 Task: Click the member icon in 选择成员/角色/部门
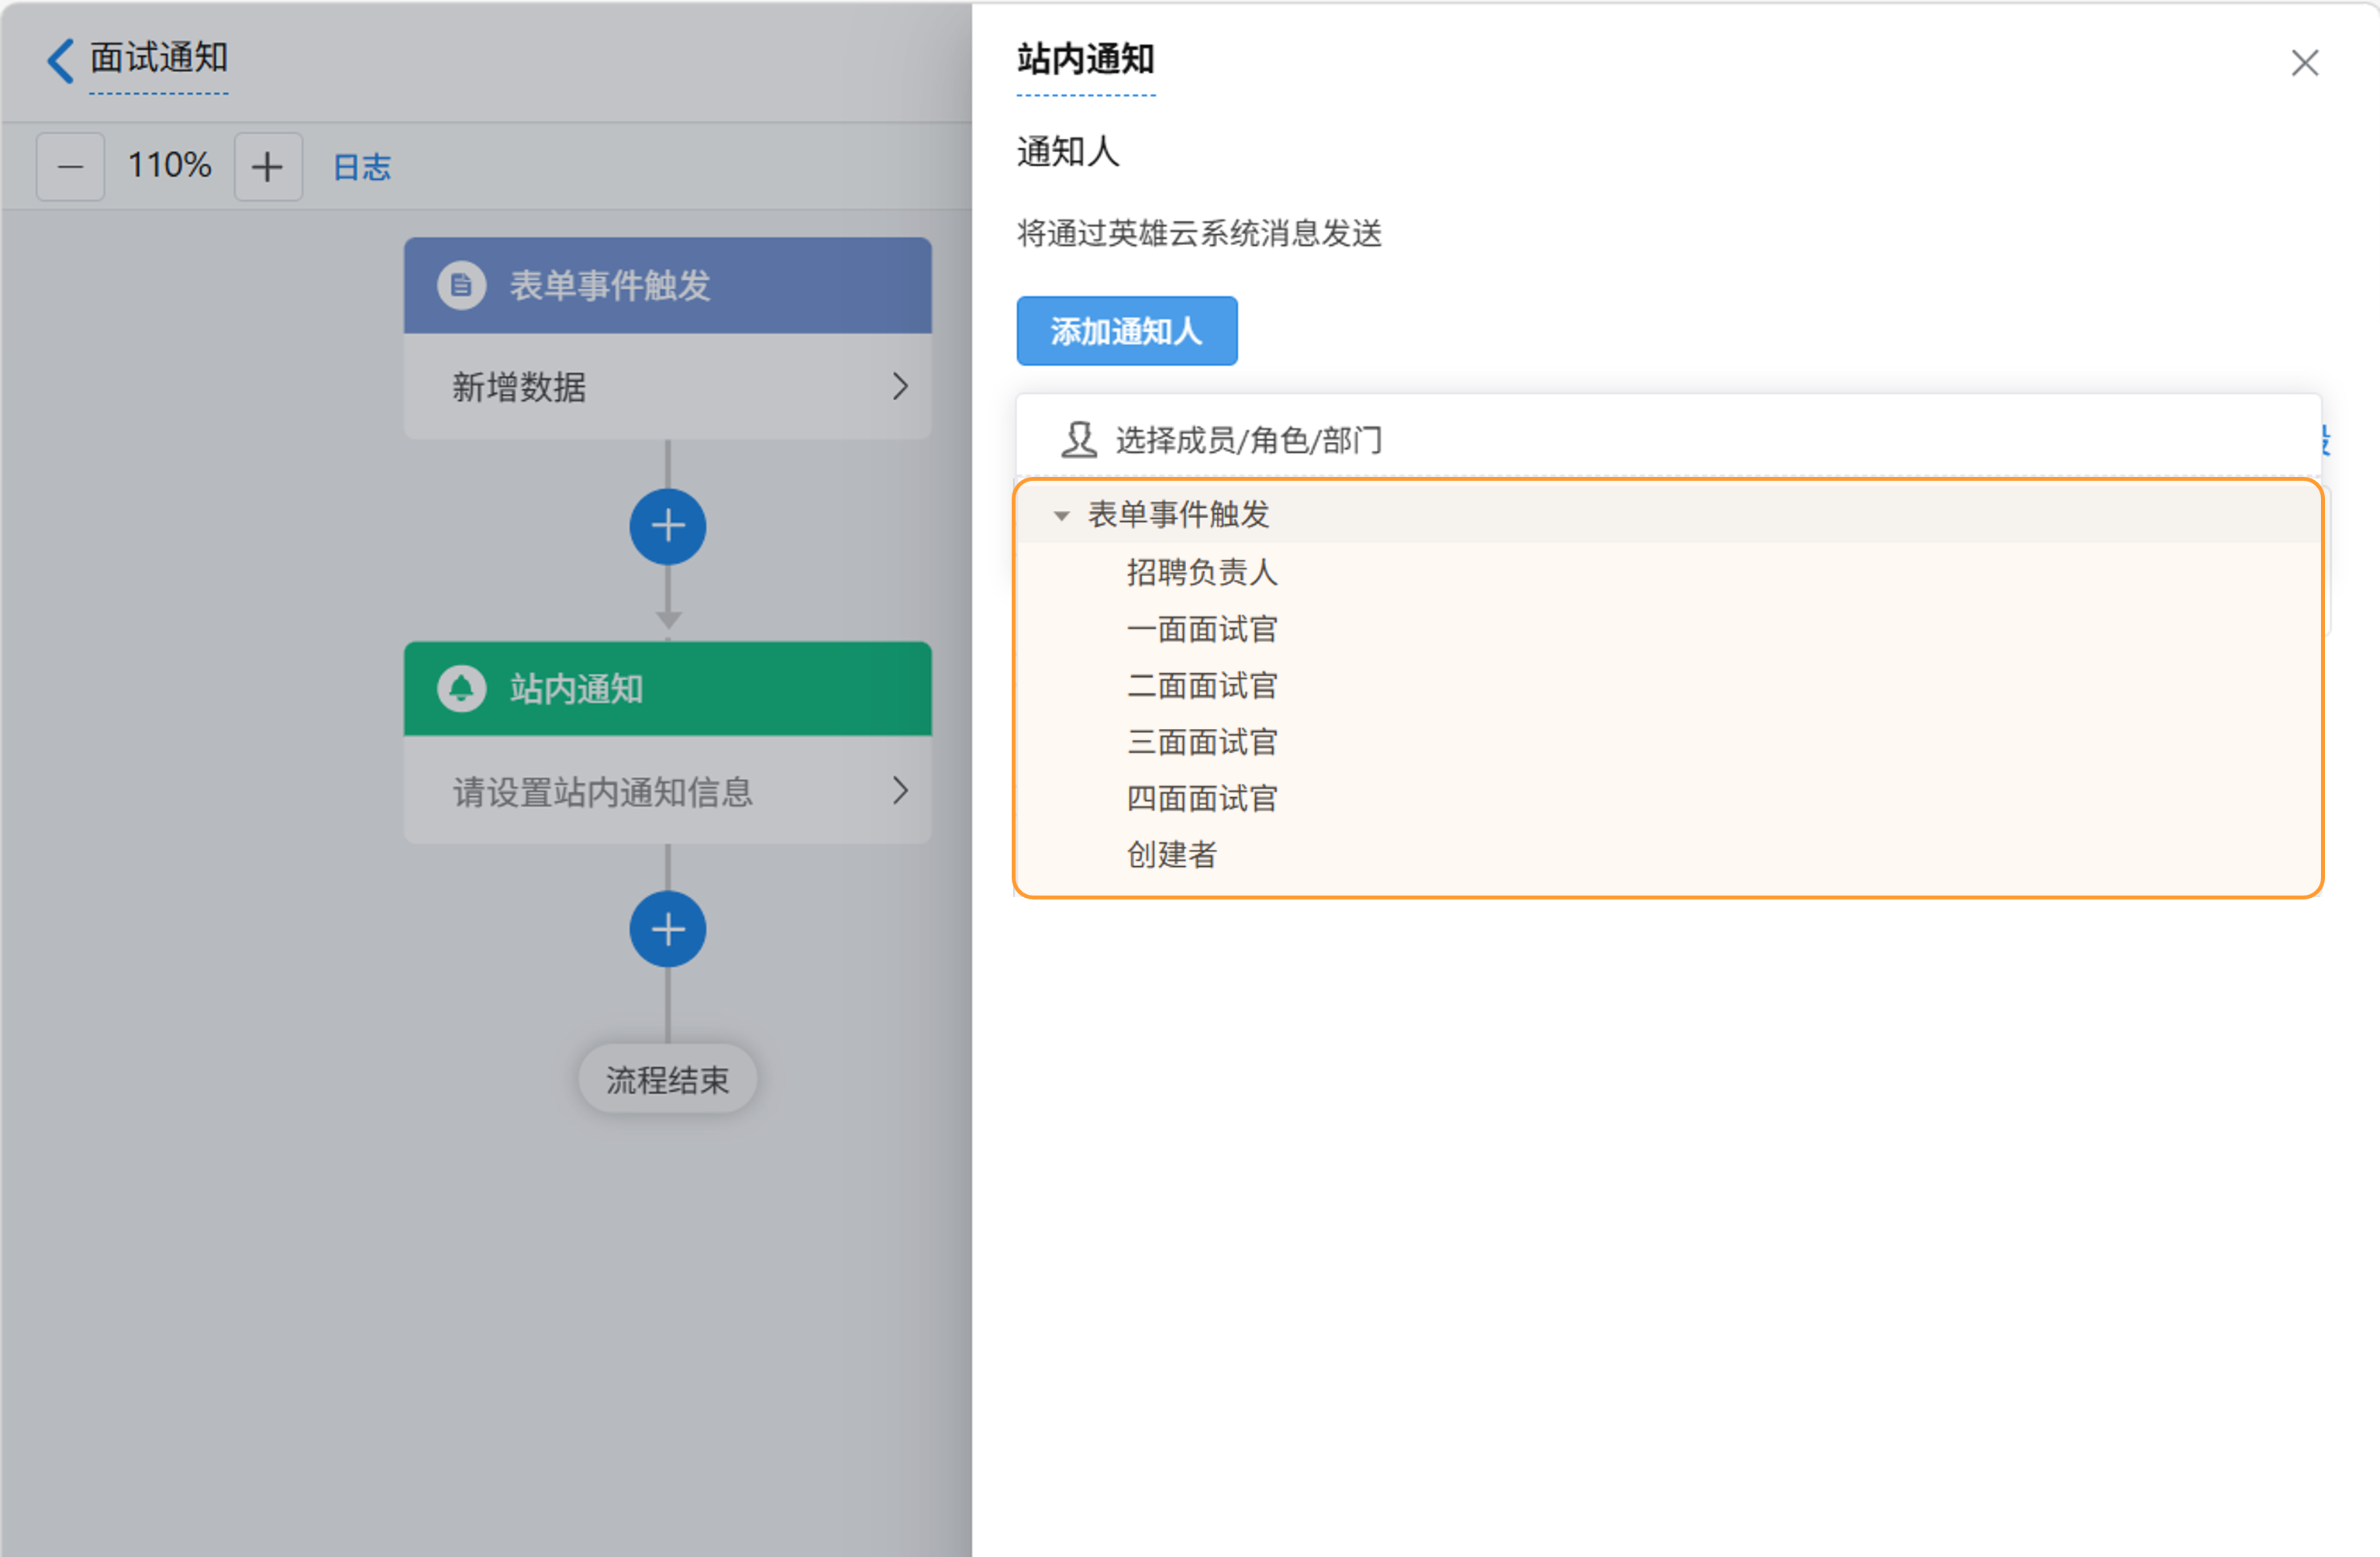click(1078, 439)
